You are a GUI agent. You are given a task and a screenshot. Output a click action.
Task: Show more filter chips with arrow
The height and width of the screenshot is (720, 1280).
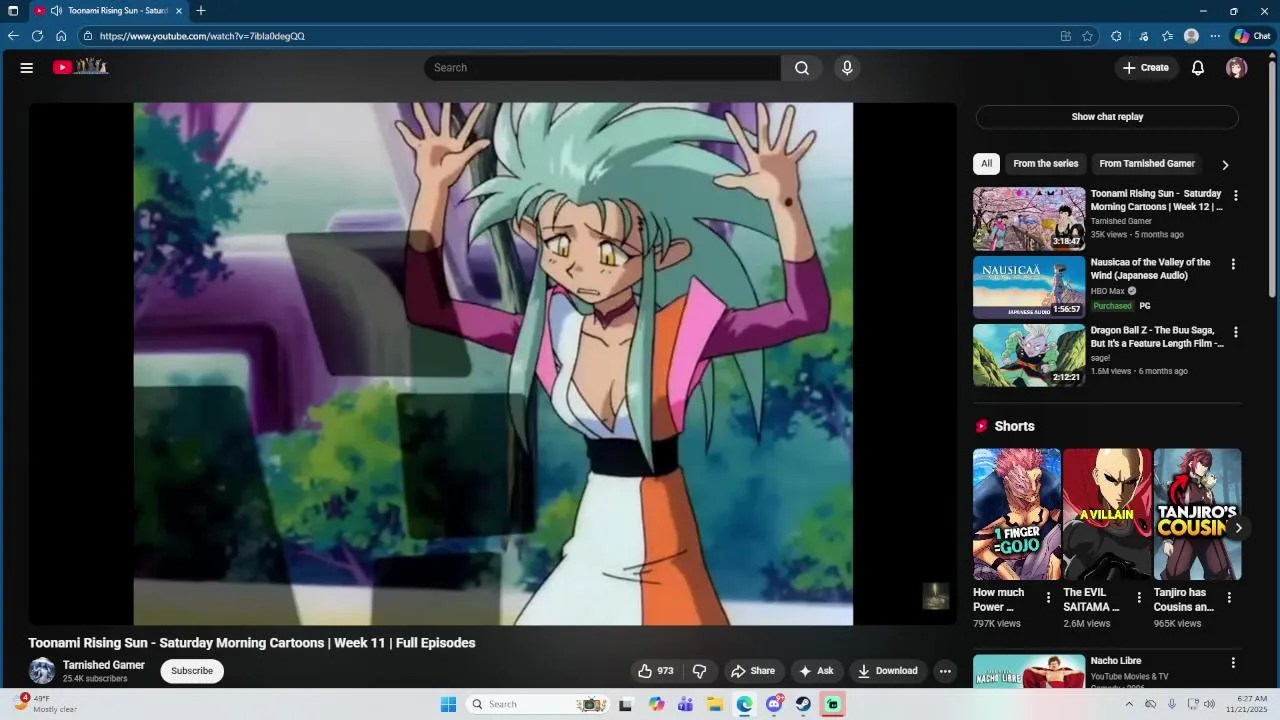click(1225, 165)
